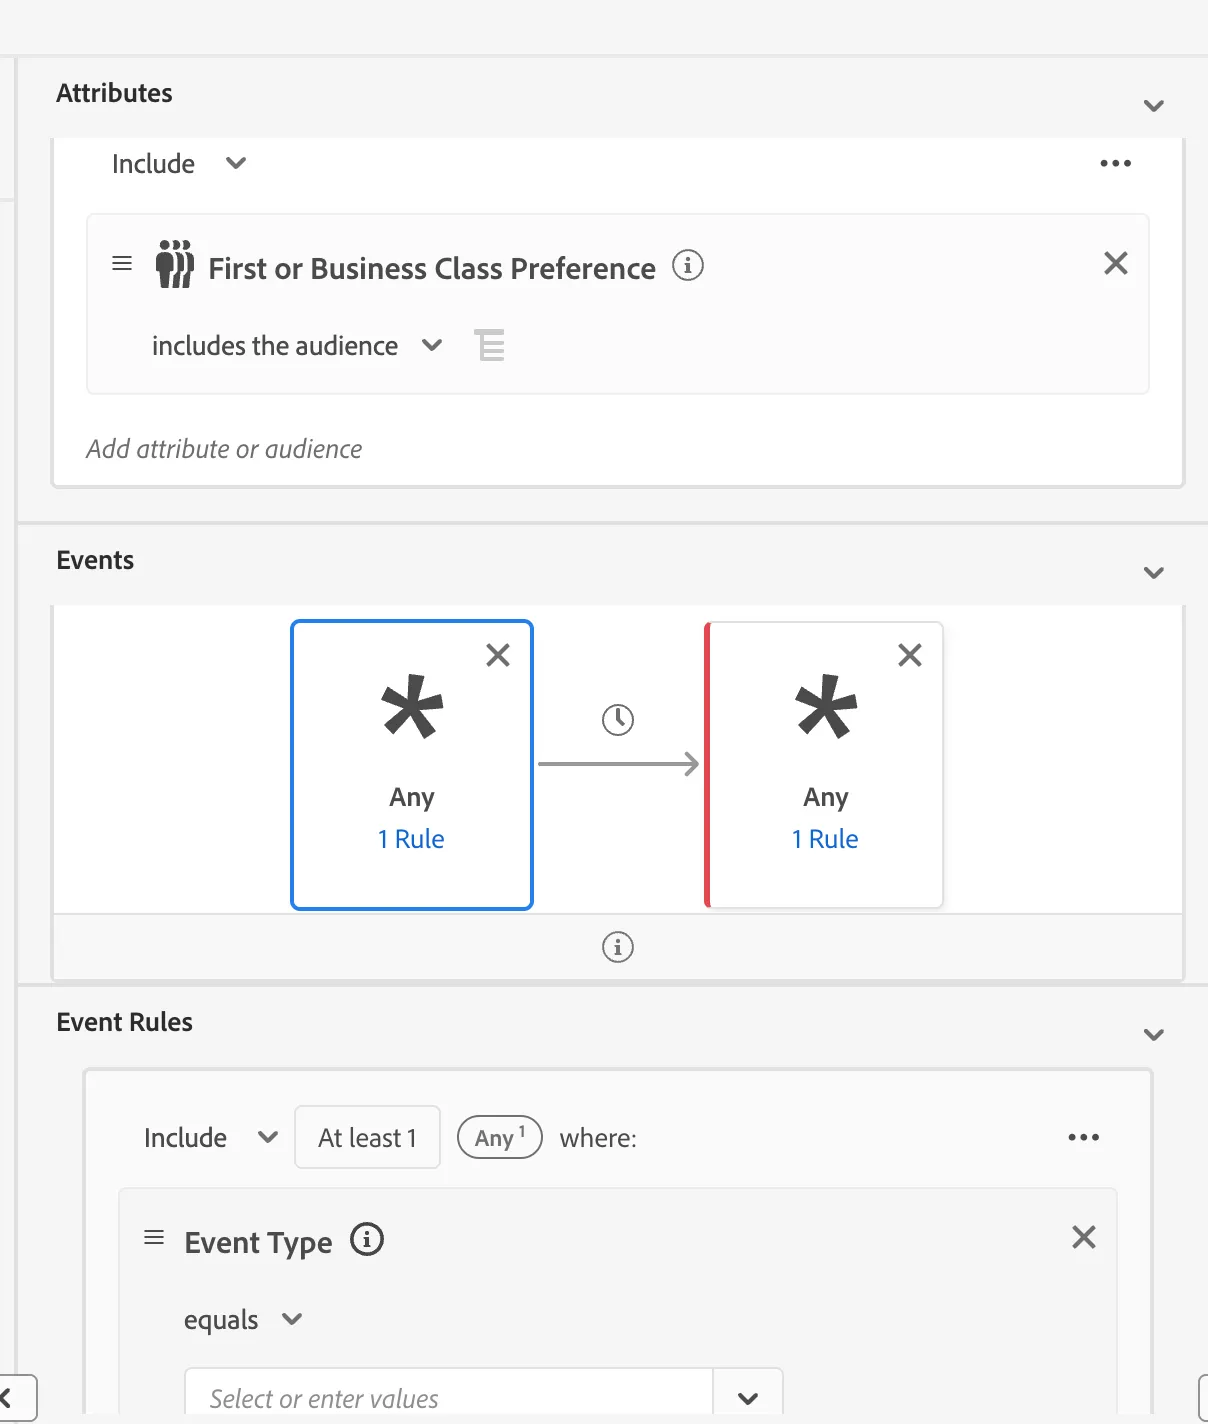This screenshot has height=1424, width=1208.
Task: Remove the Event Type rule
Action: tap(1084, 1237)
